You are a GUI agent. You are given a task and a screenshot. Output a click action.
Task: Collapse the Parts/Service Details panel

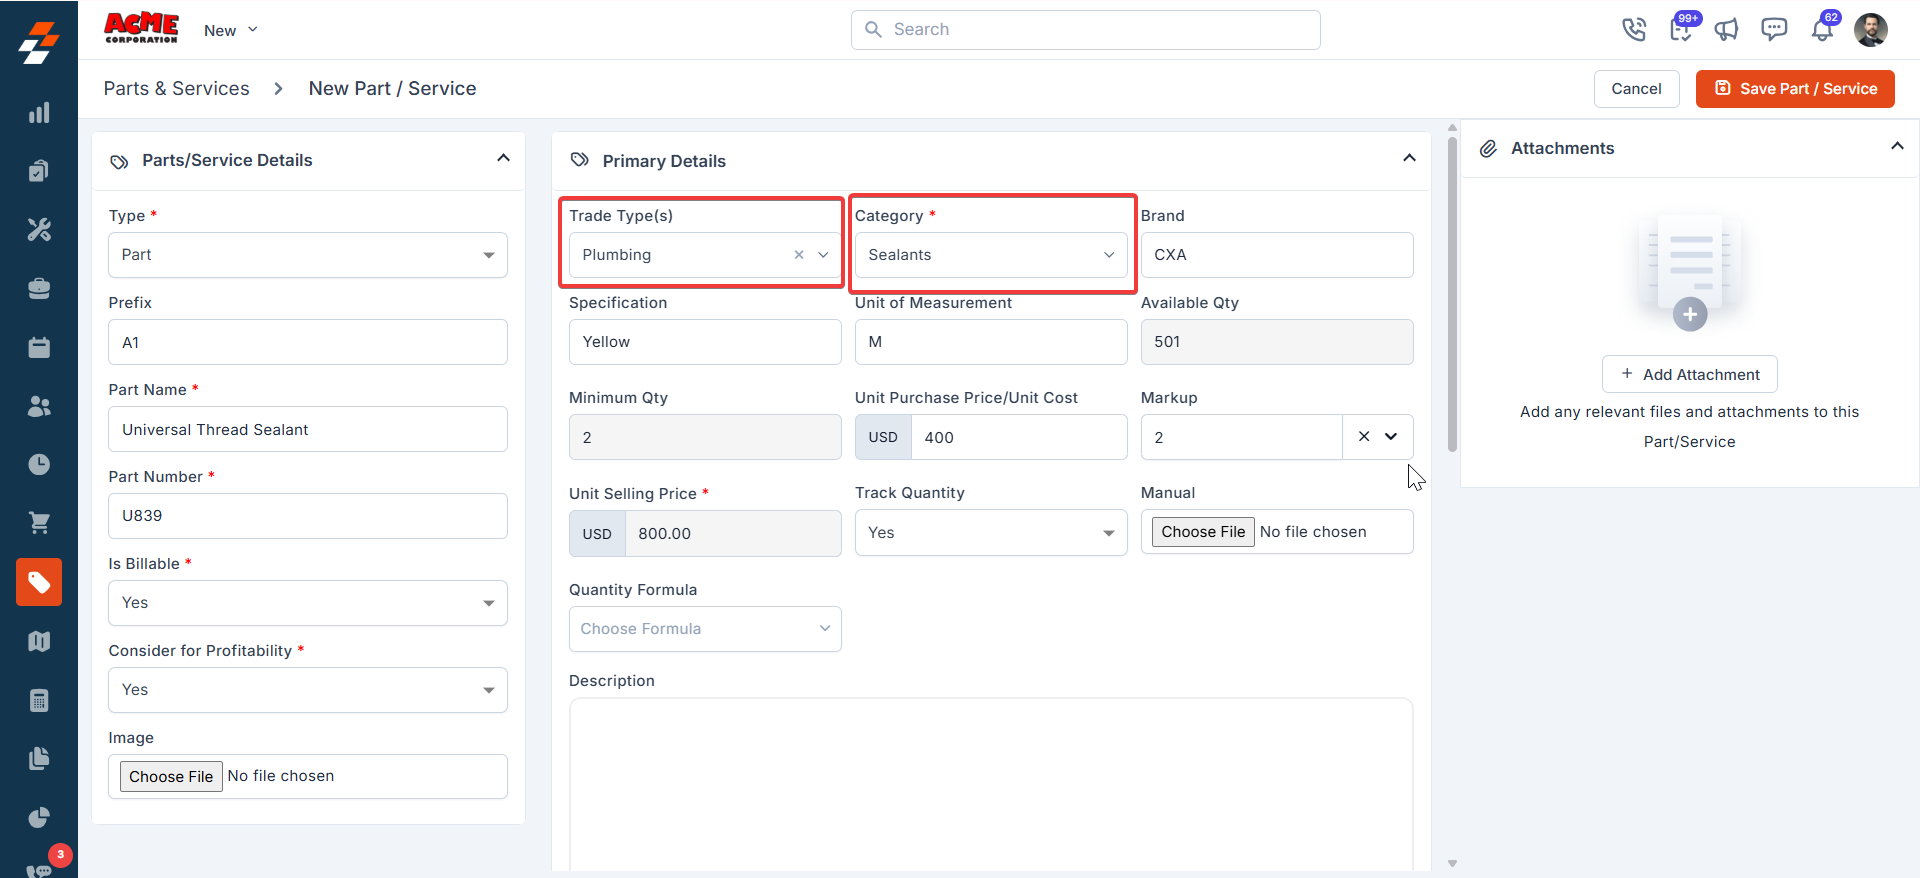503,158
